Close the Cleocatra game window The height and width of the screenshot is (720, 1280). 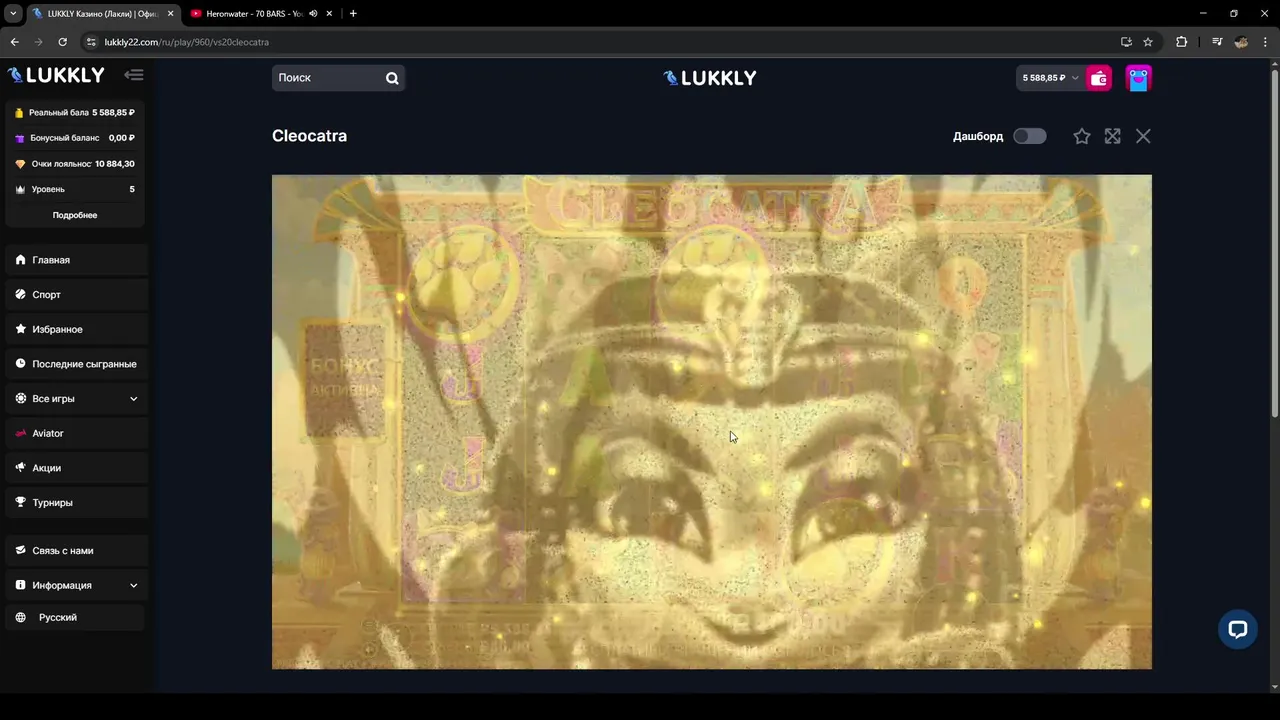click(x=1143, y=136)
